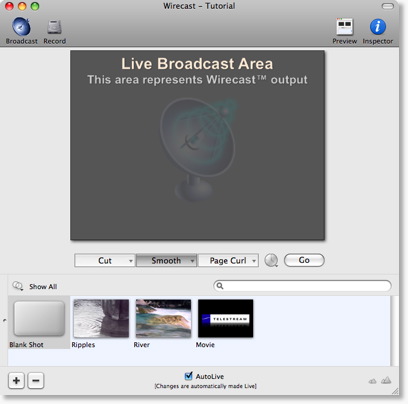Click the Record disk icon
This screenshot has height=404, width=408.
click(54, 27)
